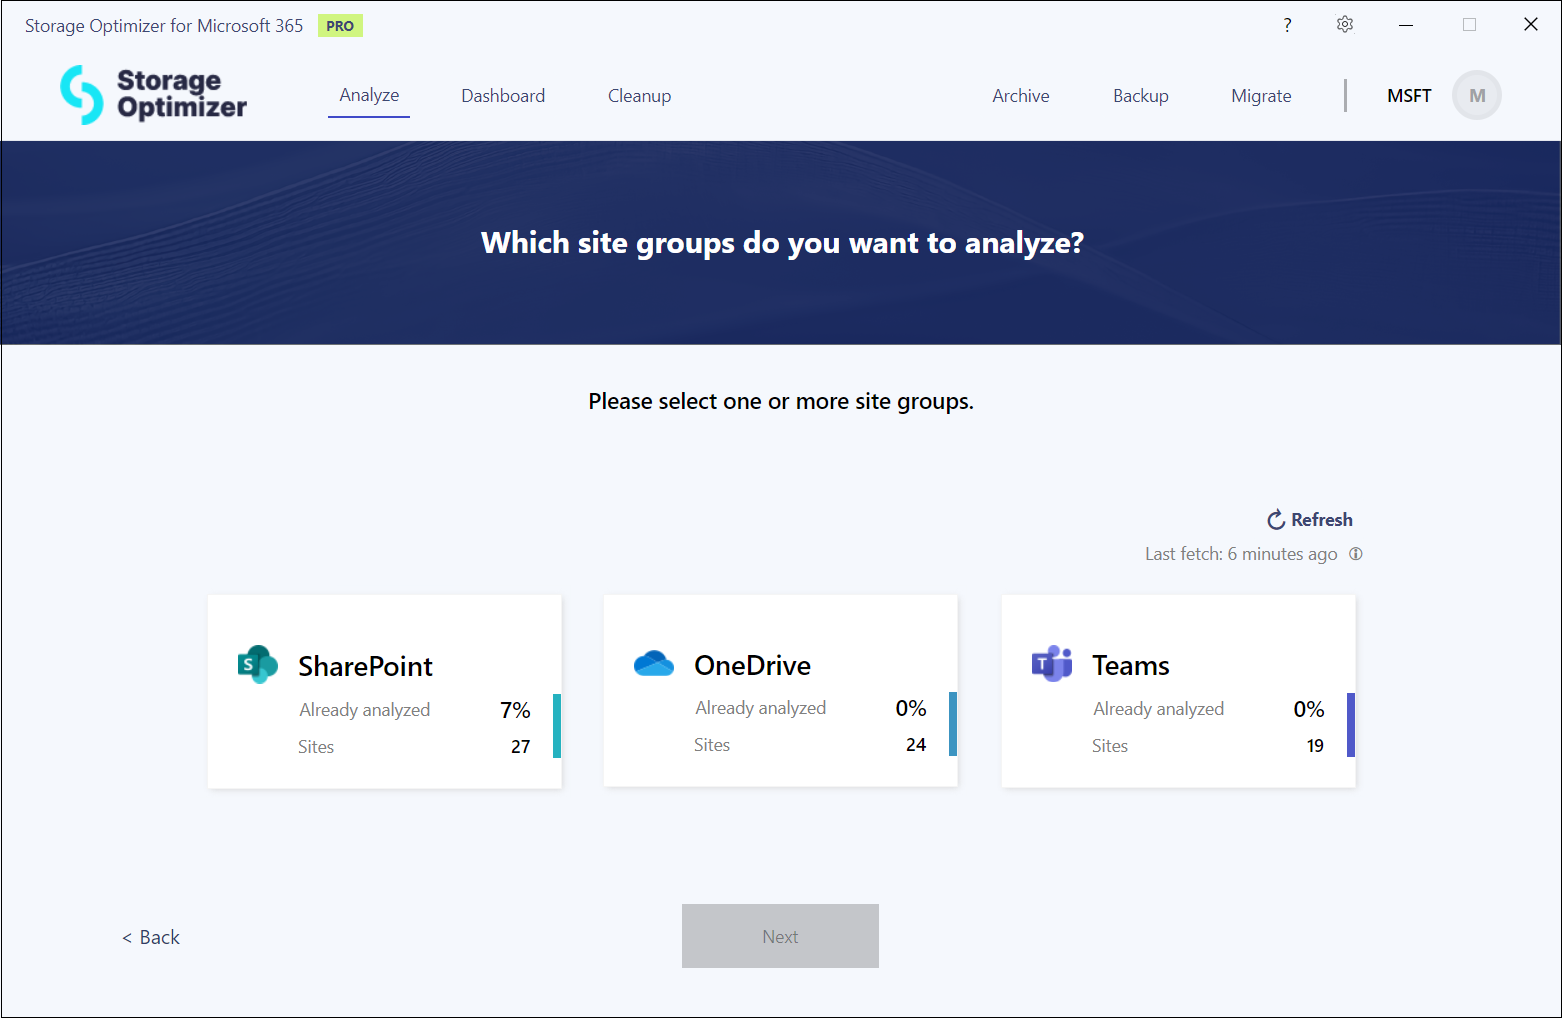The height and width of the screenshot is (1018, 1562).
Task: Open settings via the gear icon
Action: (x=1345, y=25)
